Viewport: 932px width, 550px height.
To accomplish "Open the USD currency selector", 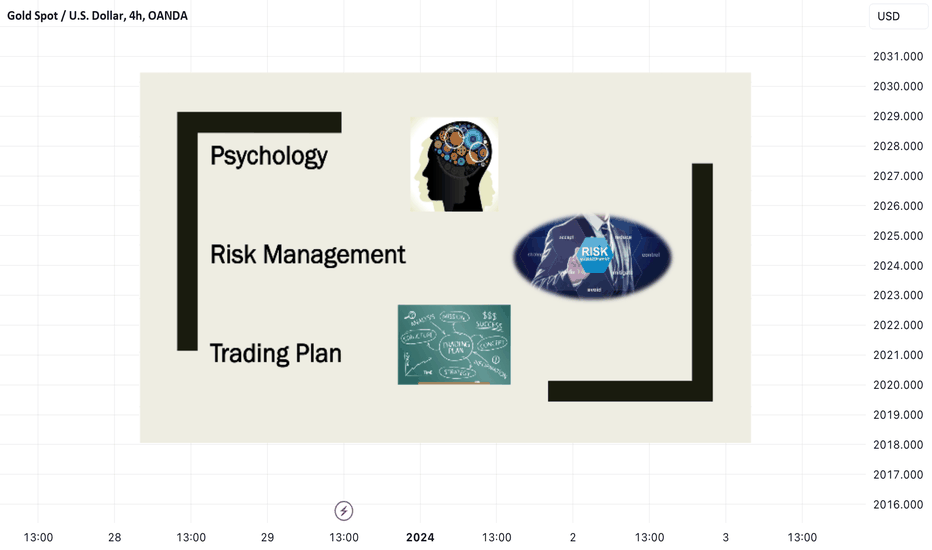I will click(x=898, y=16).
